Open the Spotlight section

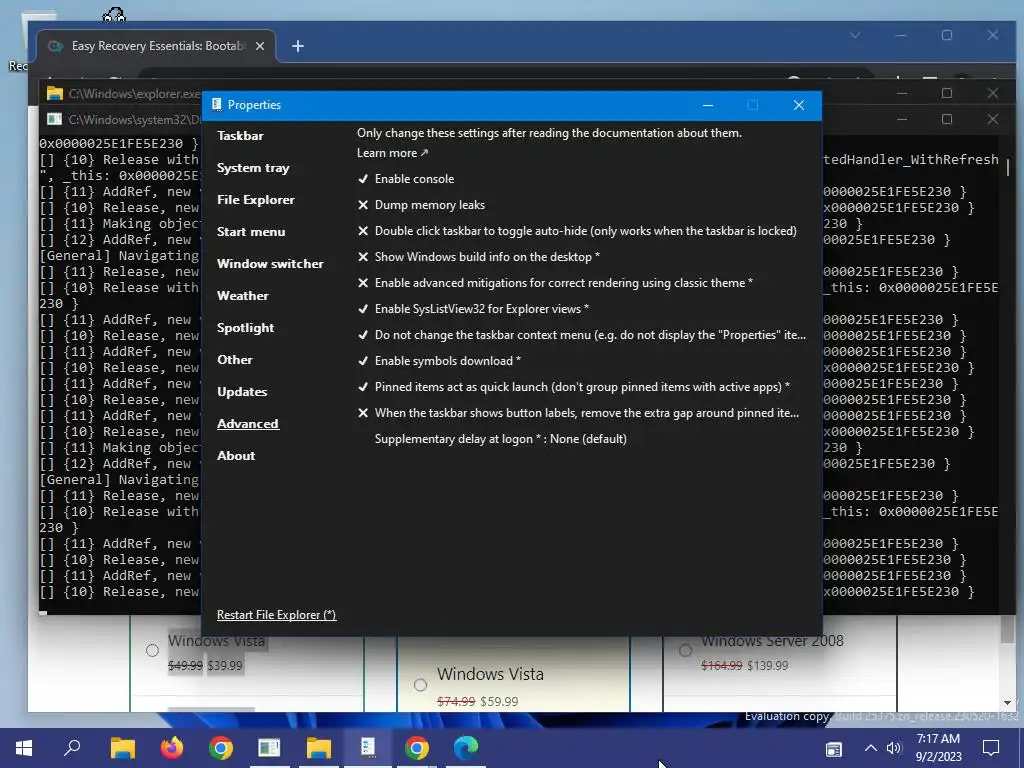[245, 328]
